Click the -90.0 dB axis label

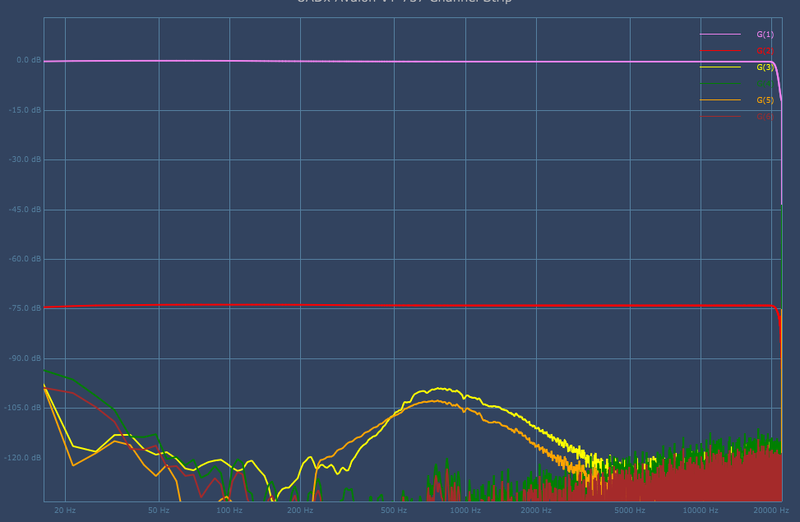tap(25, 358)
